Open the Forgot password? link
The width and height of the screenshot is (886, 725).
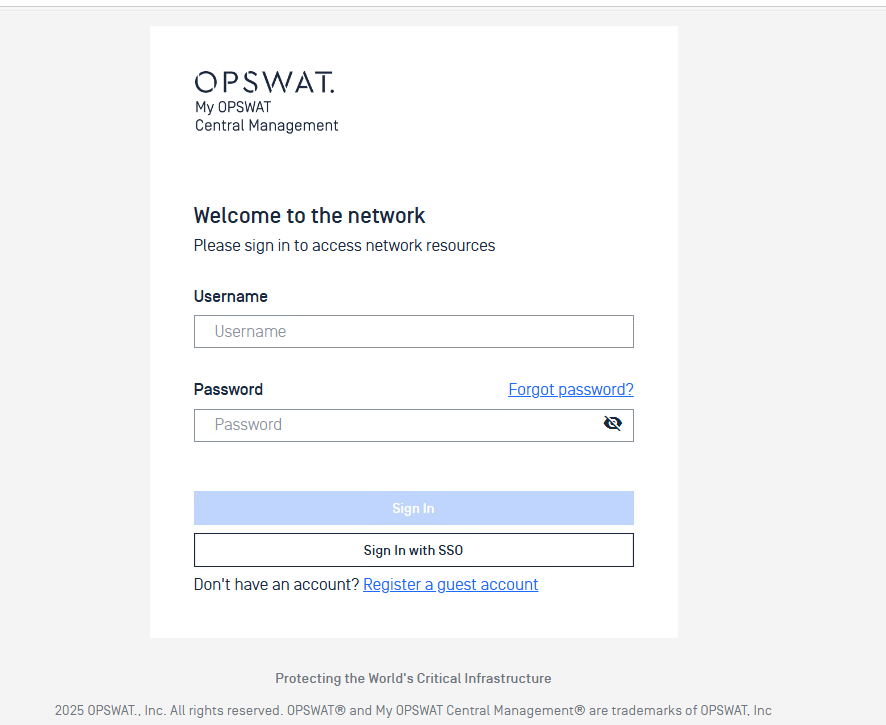[x=570, y=390]
